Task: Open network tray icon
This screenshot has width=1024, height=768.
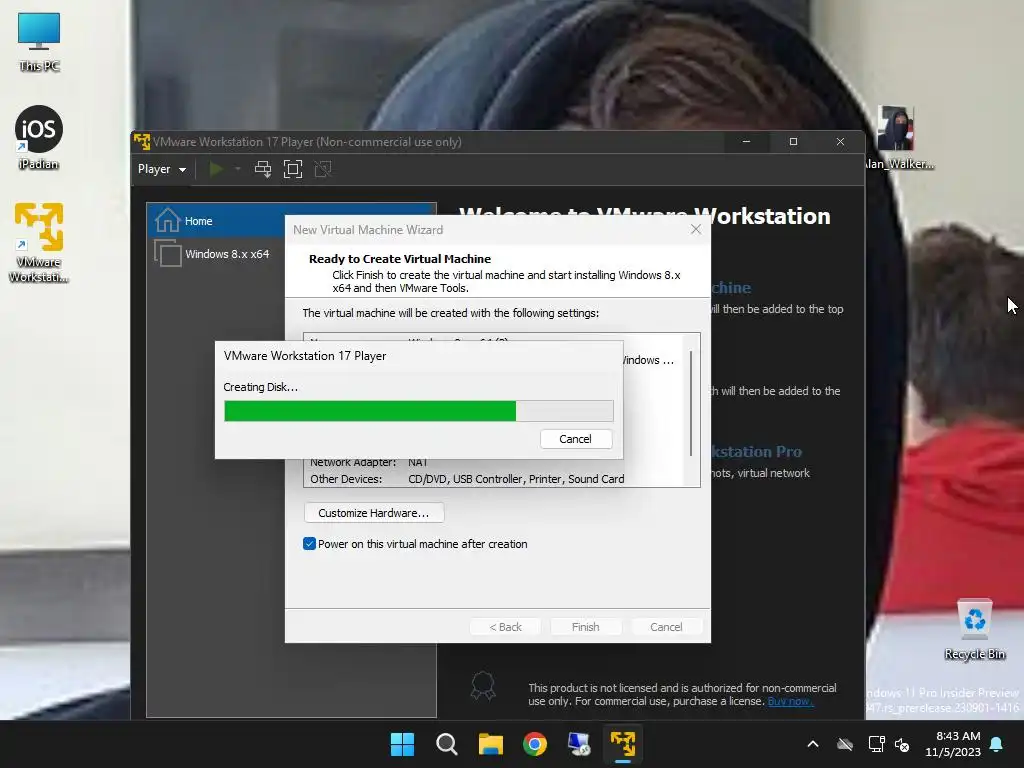Action: pyautogui.click(x=876, y=744)
